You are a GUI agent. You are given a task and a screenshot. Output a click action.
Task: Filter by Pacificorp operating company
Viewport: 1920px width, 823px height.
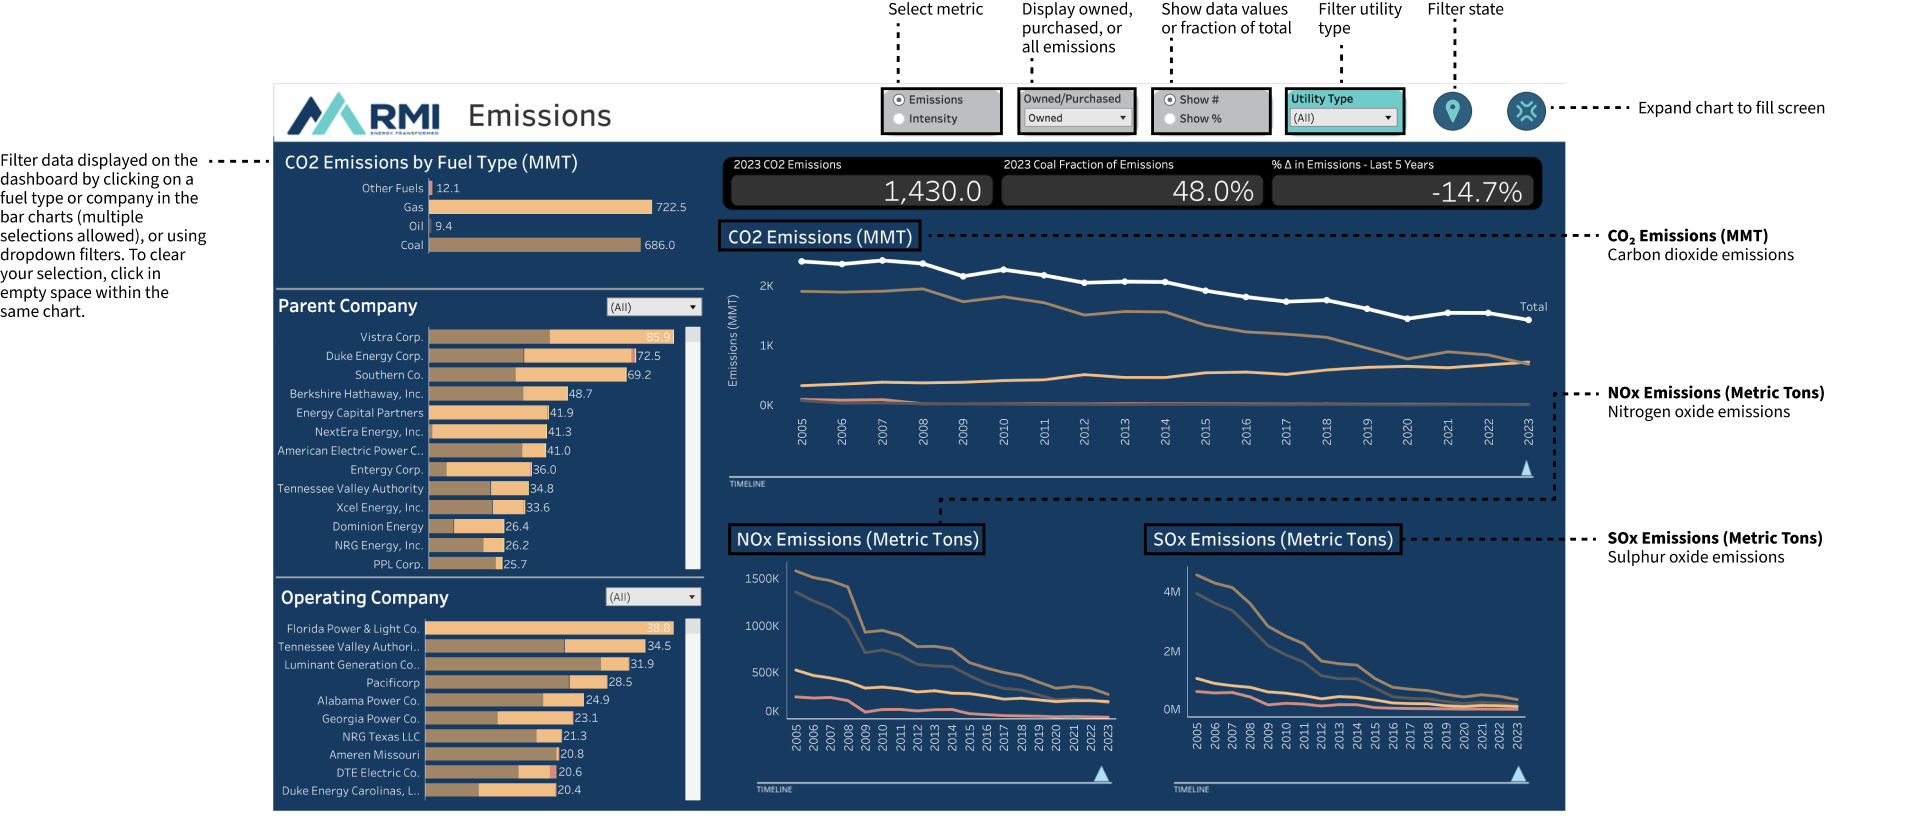[516, 683]
